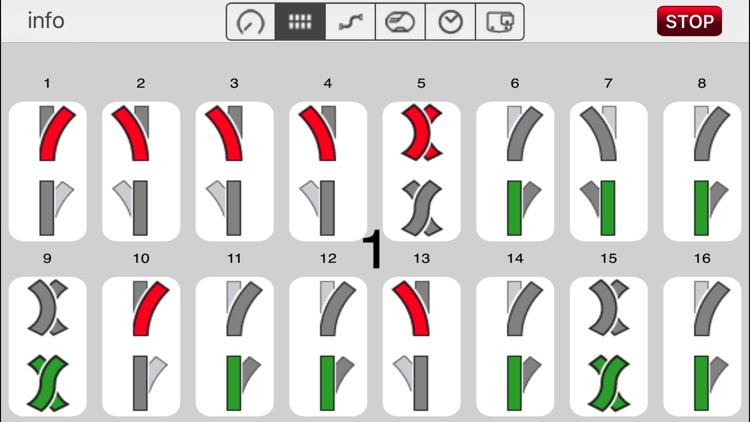
Task: Set turnout 4 to red curved position
Action: tap(318, 133)
